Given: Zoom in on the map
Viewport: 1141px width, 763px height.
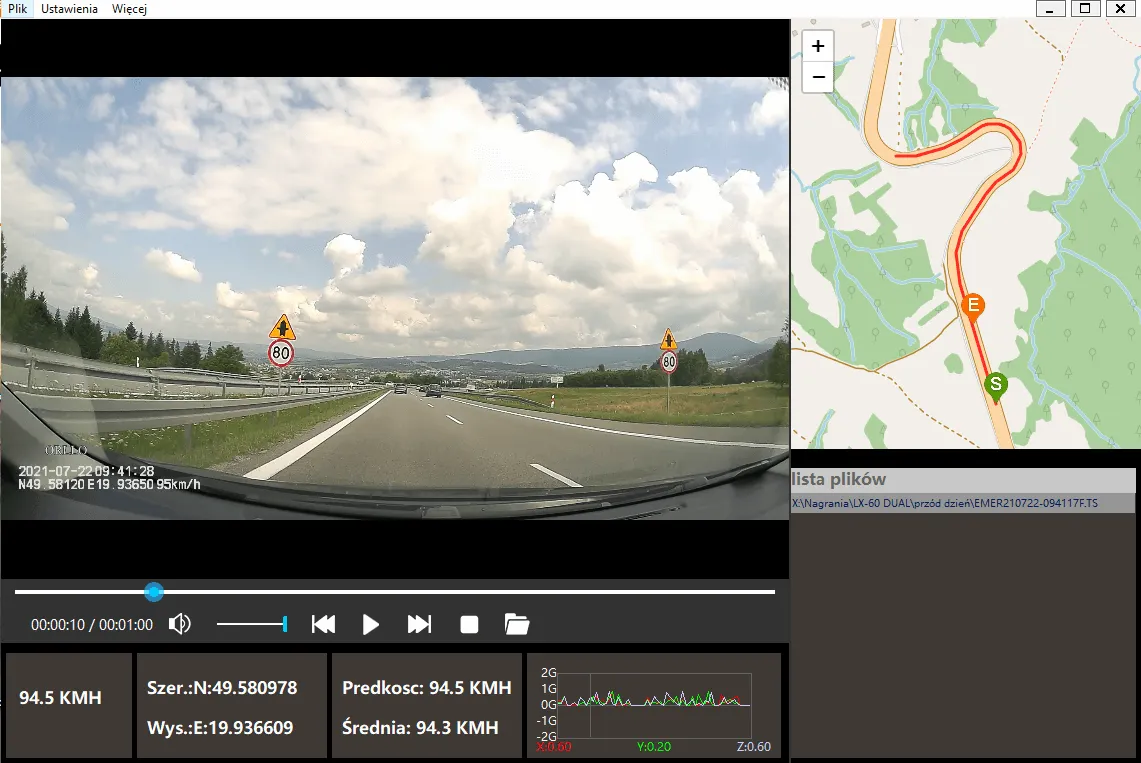Looking at the screenshot, I should 818,46.
